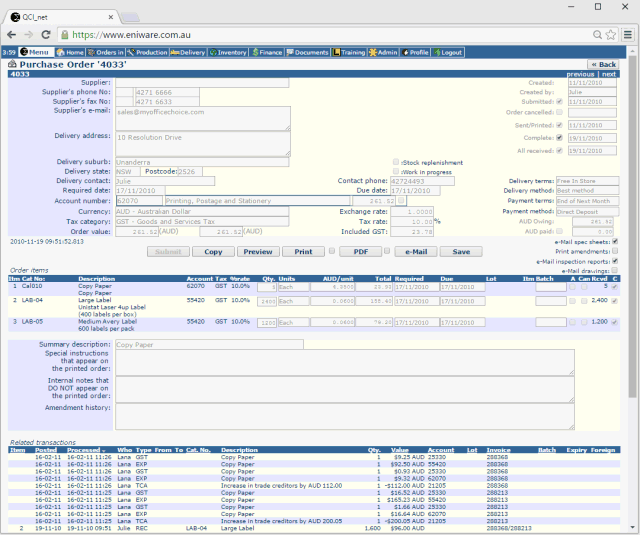Open the Inventory menu
The height and width of the screenshot is (535, 640).
tap(228, 52)
